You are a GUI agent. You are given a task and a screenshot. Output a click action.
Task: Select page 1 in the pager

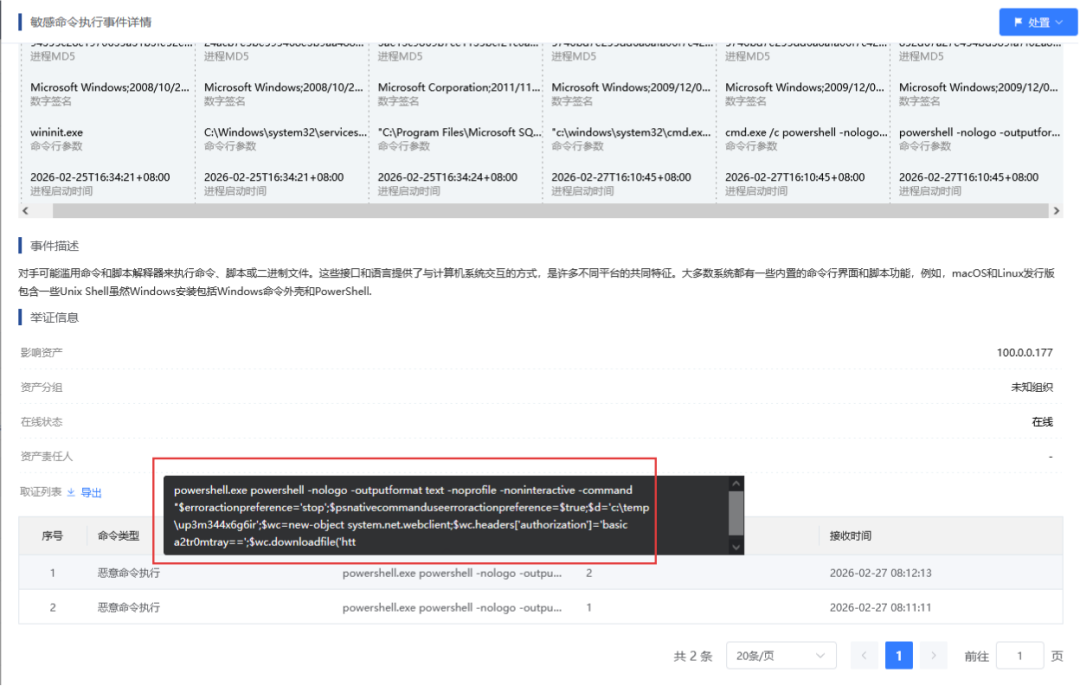898,655
